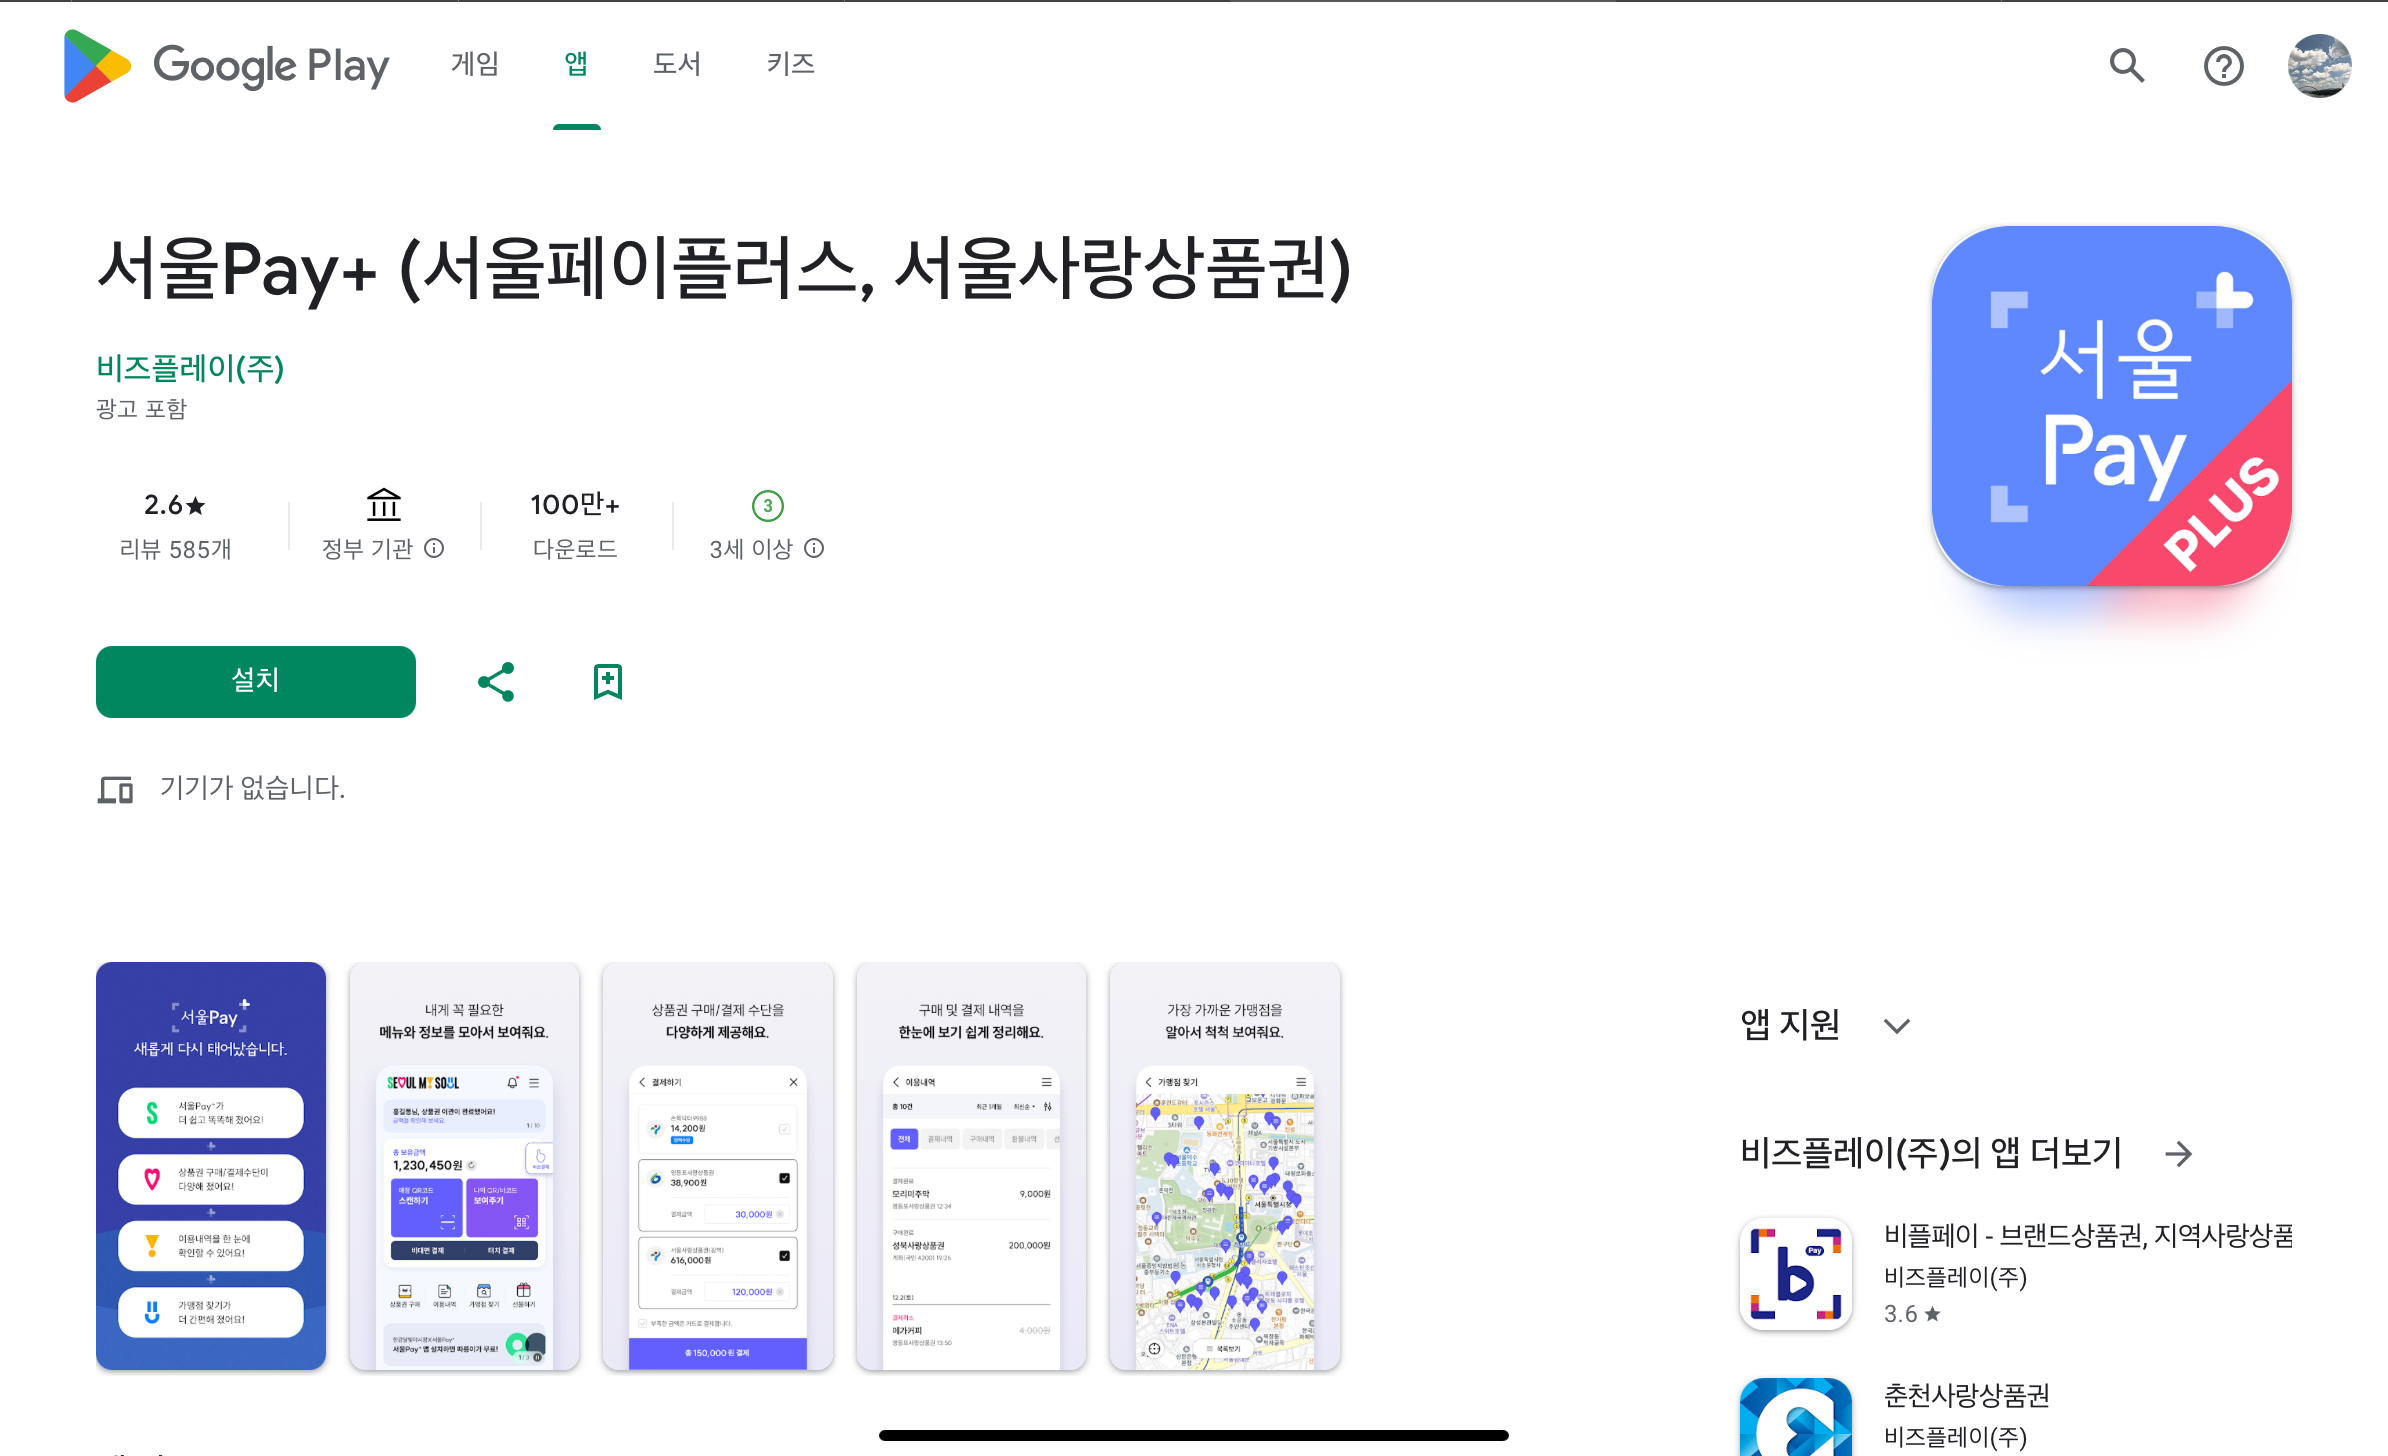The image size is (2388, 1456).
Task: Open developer link 비즈플레이(주)
Action: (190, 368)
